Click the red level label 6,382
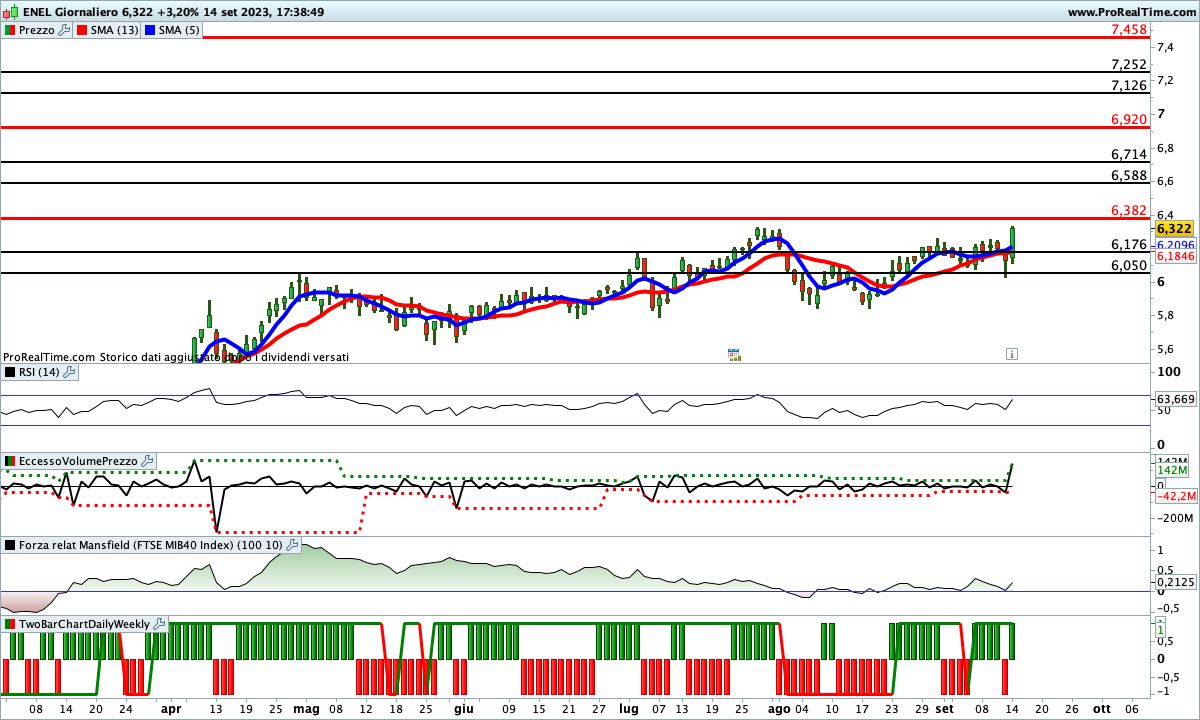 pos(1129,211)
